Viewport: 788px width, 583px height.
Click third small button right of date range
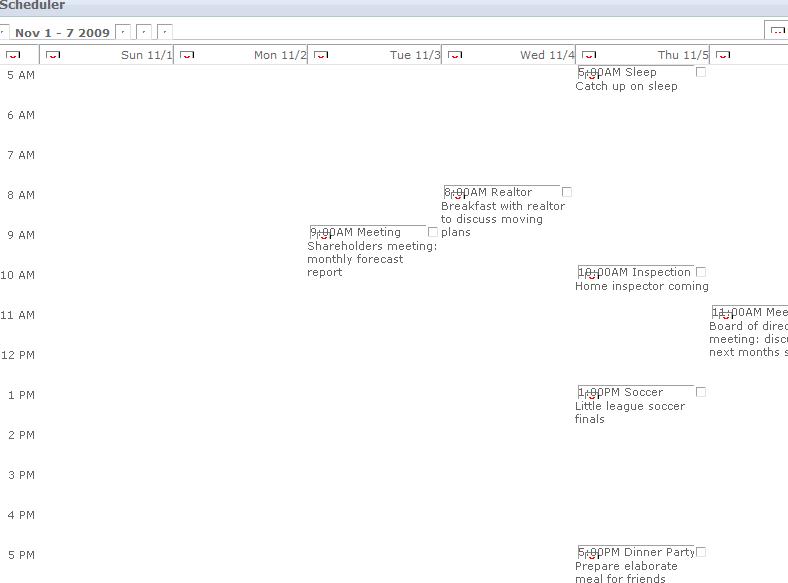[x=165, y=33]
